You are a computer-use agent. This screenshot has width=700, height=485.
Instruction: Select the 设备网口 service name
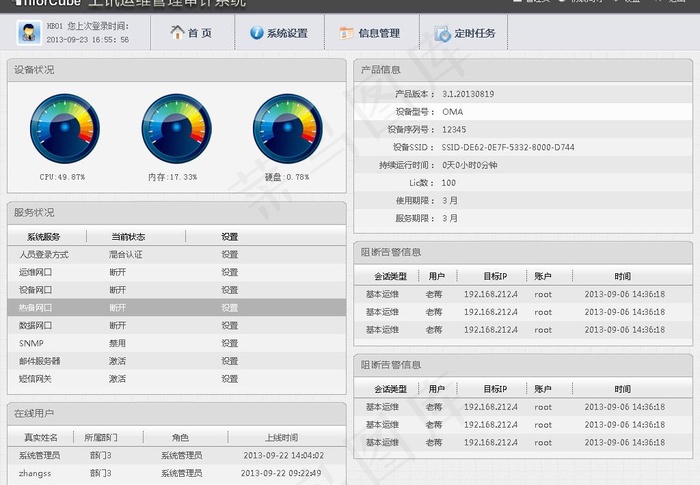click(35, 290)
